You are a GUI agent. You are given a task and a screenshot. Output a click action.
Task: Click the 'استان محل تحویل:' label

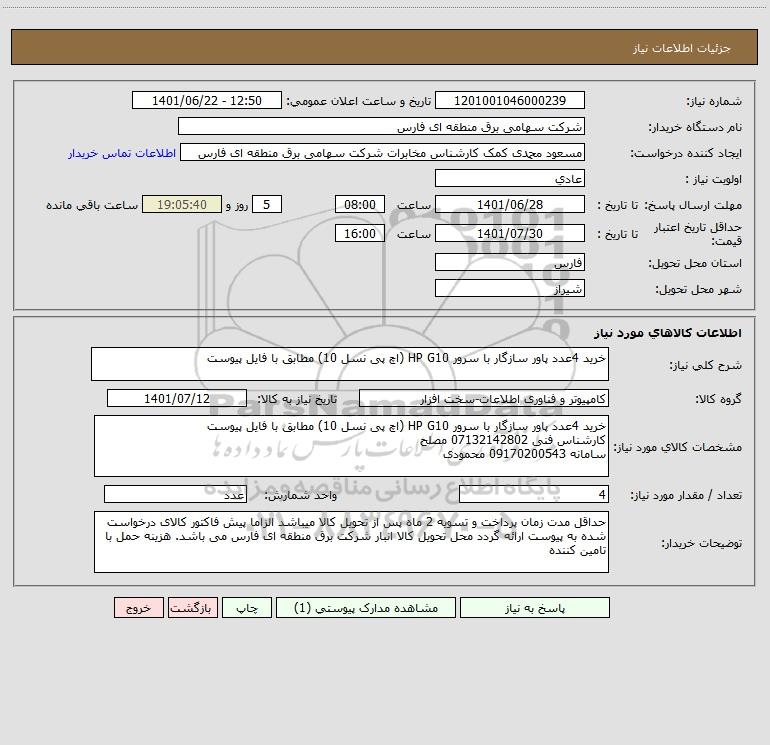pyautogui.click(x=695, y=263)
